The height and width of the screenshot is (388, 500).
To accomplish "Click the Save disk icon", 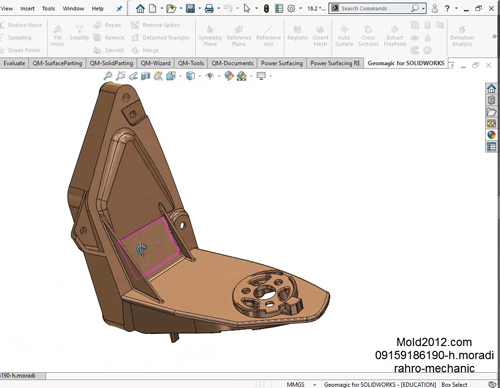I will pos(190,8).
